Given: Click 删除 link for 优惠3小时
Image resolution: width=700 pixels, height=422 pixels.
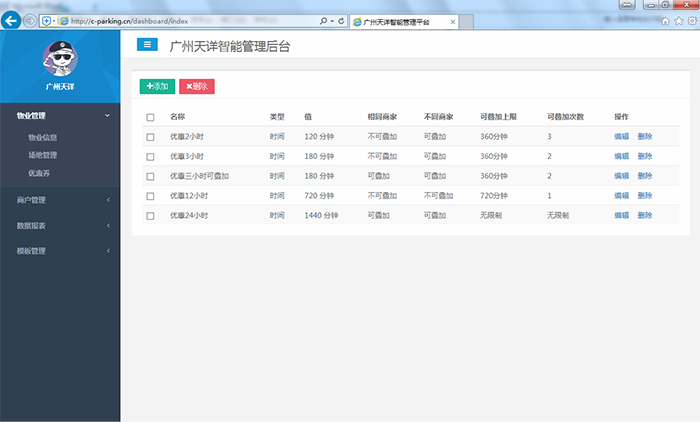Looking at the screenshot, I should 645,156.
